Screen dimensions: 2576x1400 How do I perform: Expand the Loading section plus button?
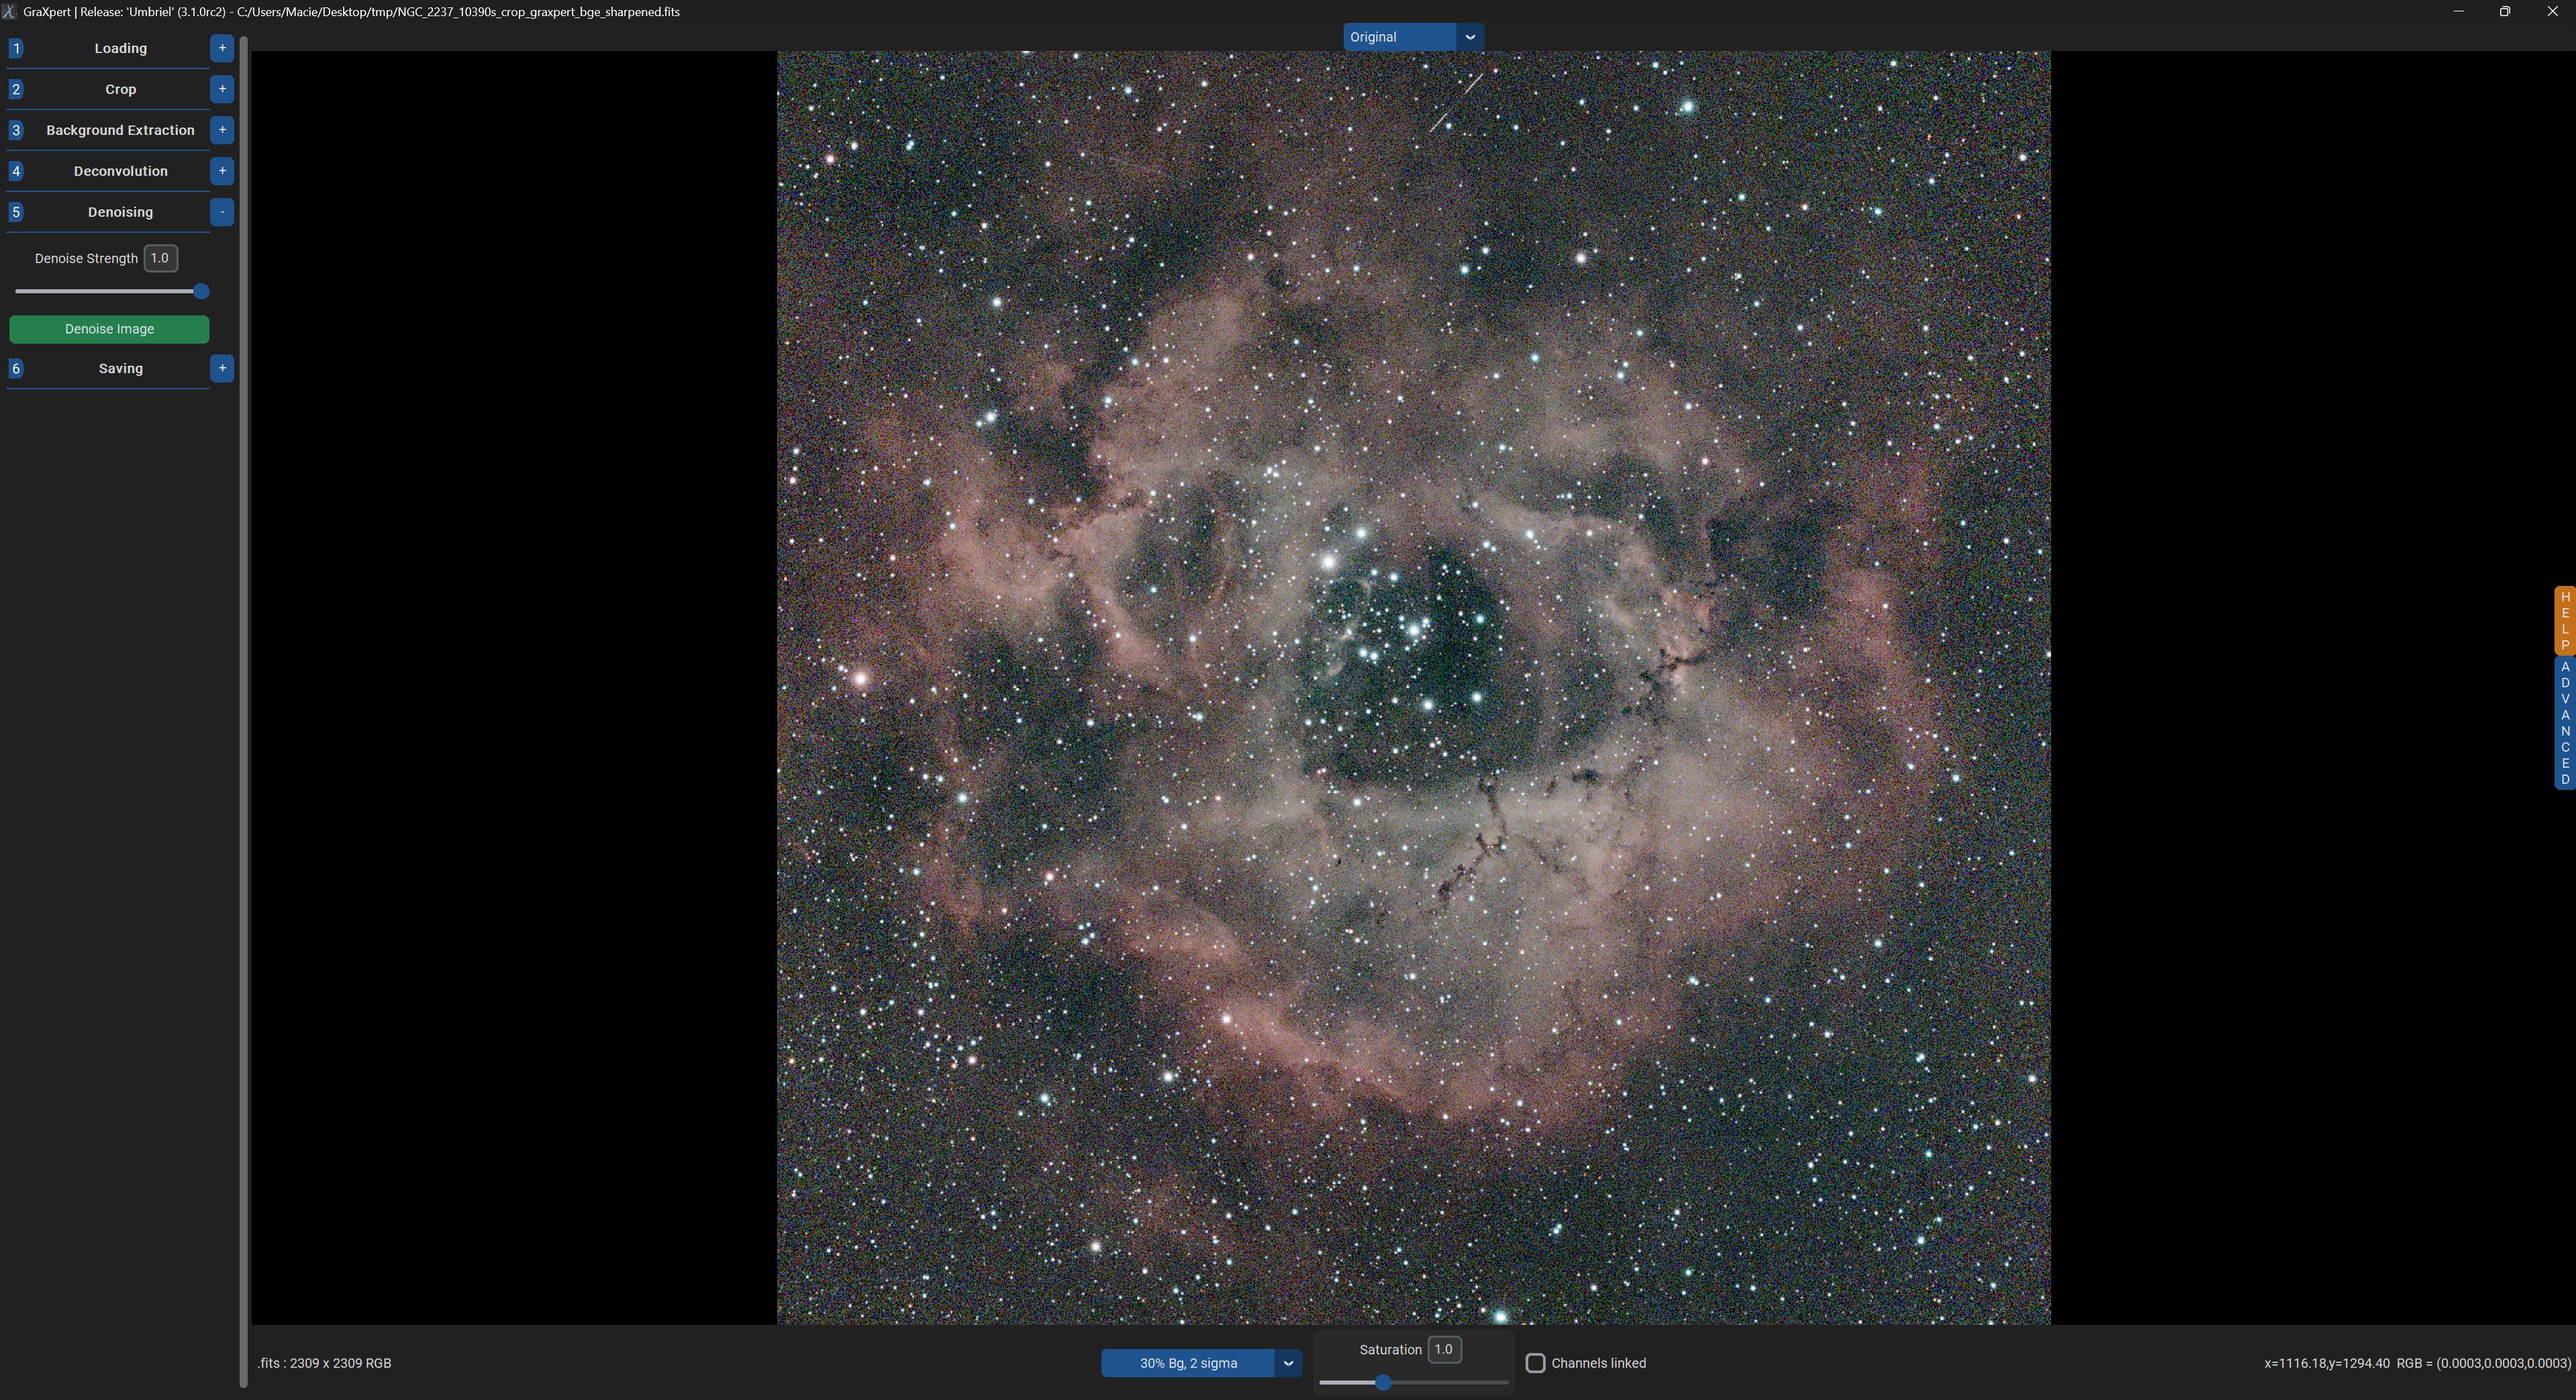(x=222, y=48)
